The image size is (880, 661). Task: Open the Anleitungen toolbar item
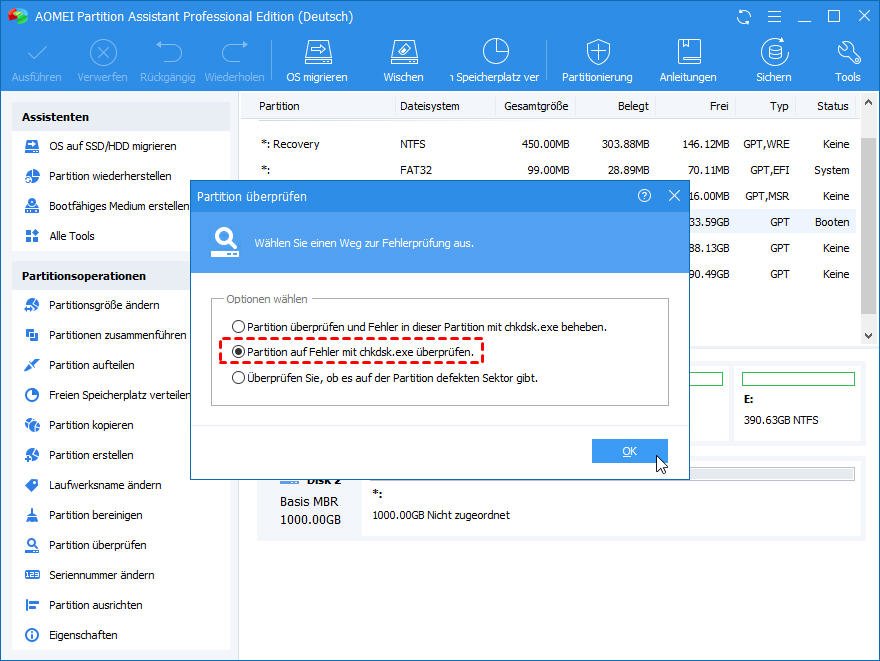688,61
